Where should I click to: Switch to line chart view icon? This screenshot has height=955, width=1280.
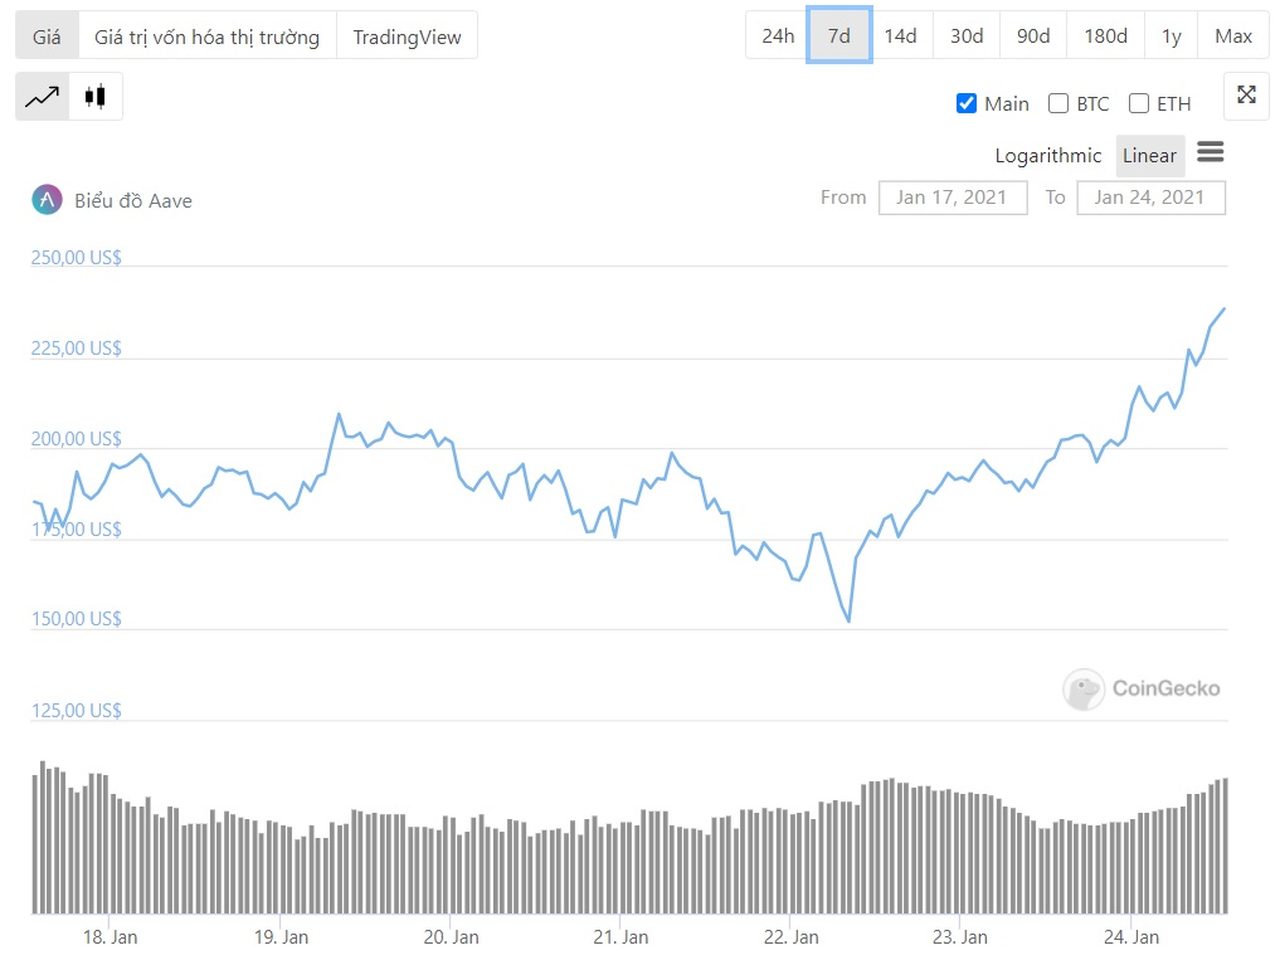click(42, 97)
